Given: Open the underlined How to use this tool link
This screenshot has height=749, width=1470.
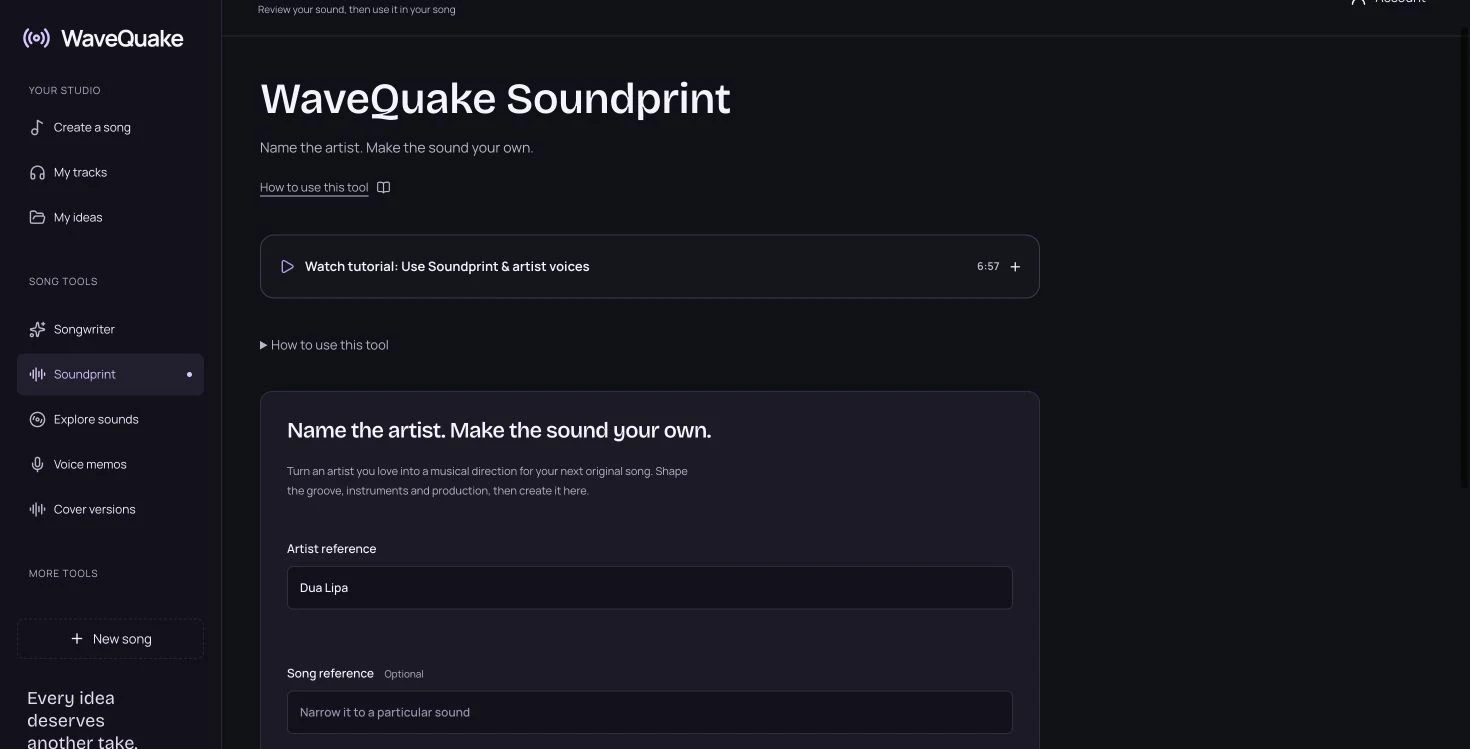Looking at the screenshot, I should (x=314, y=188).
